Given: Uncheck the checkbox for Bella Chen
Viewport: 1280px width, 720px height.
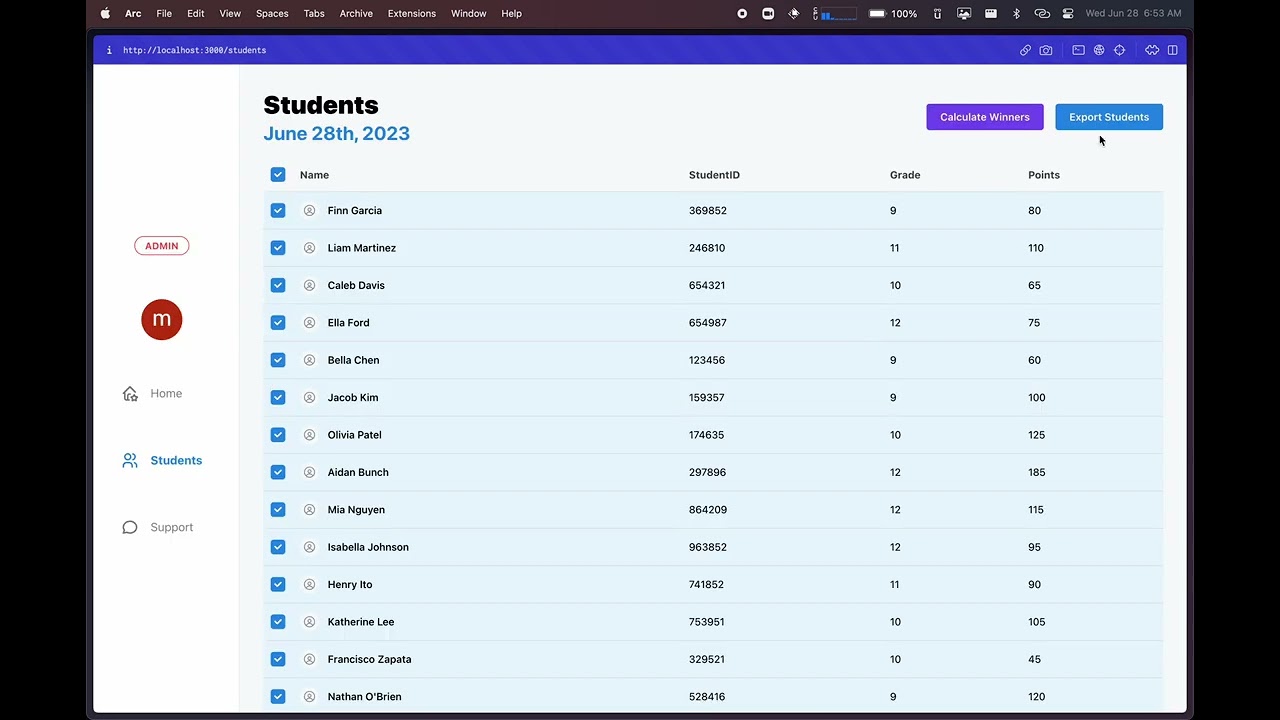Looking at the screenshot, I should 278,360.
